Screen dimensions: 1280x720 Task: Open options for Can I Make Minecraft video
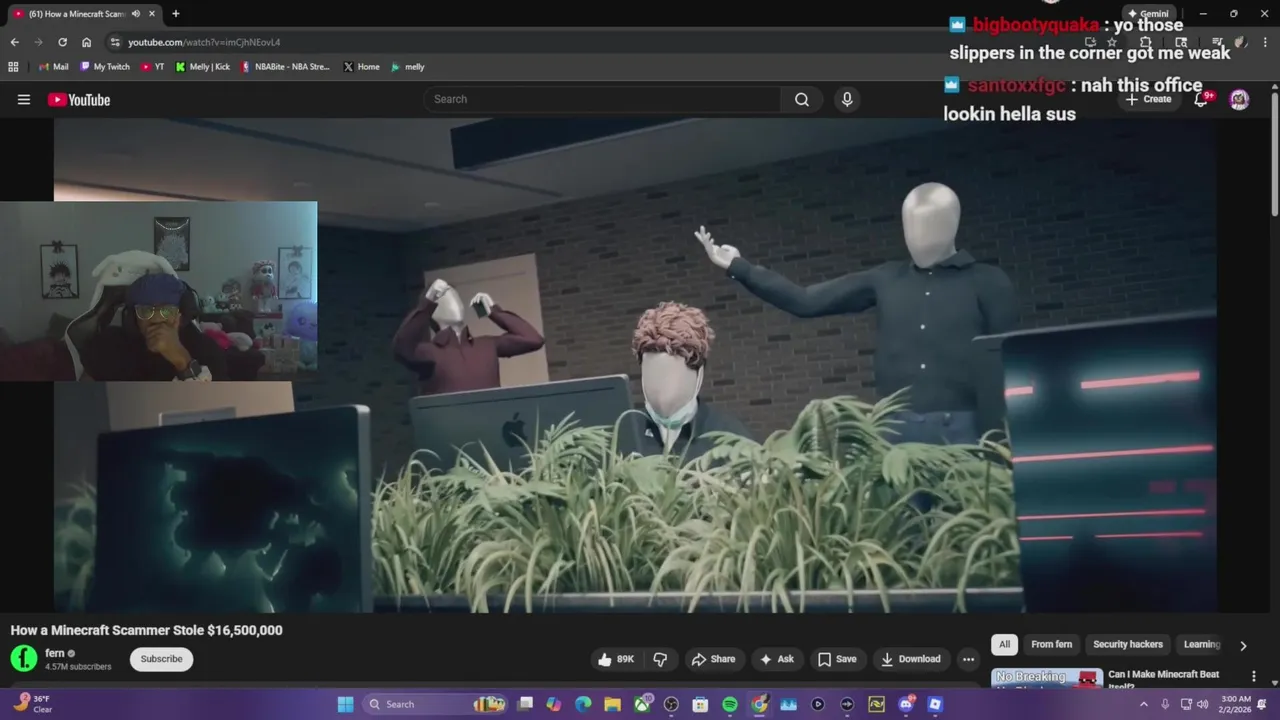(1254, 677)
